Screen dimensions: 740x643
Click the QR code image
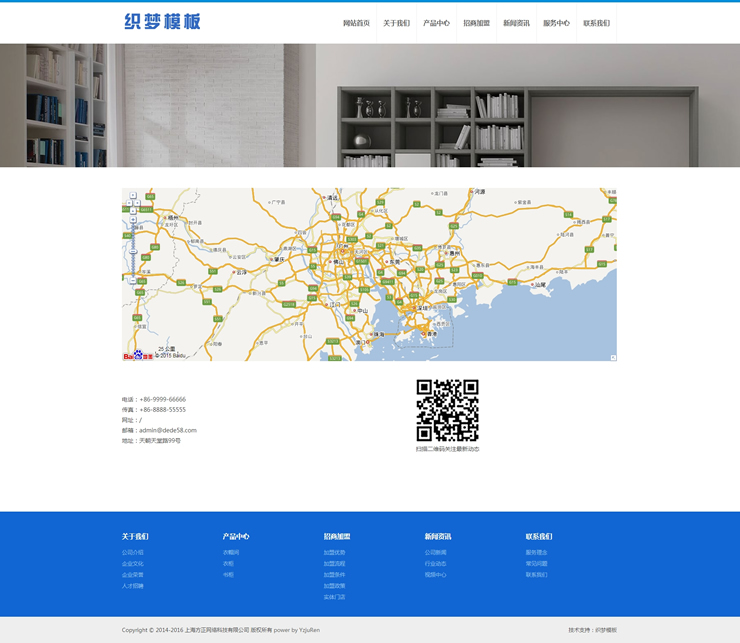pyautogui.click(x=447, y=410)
